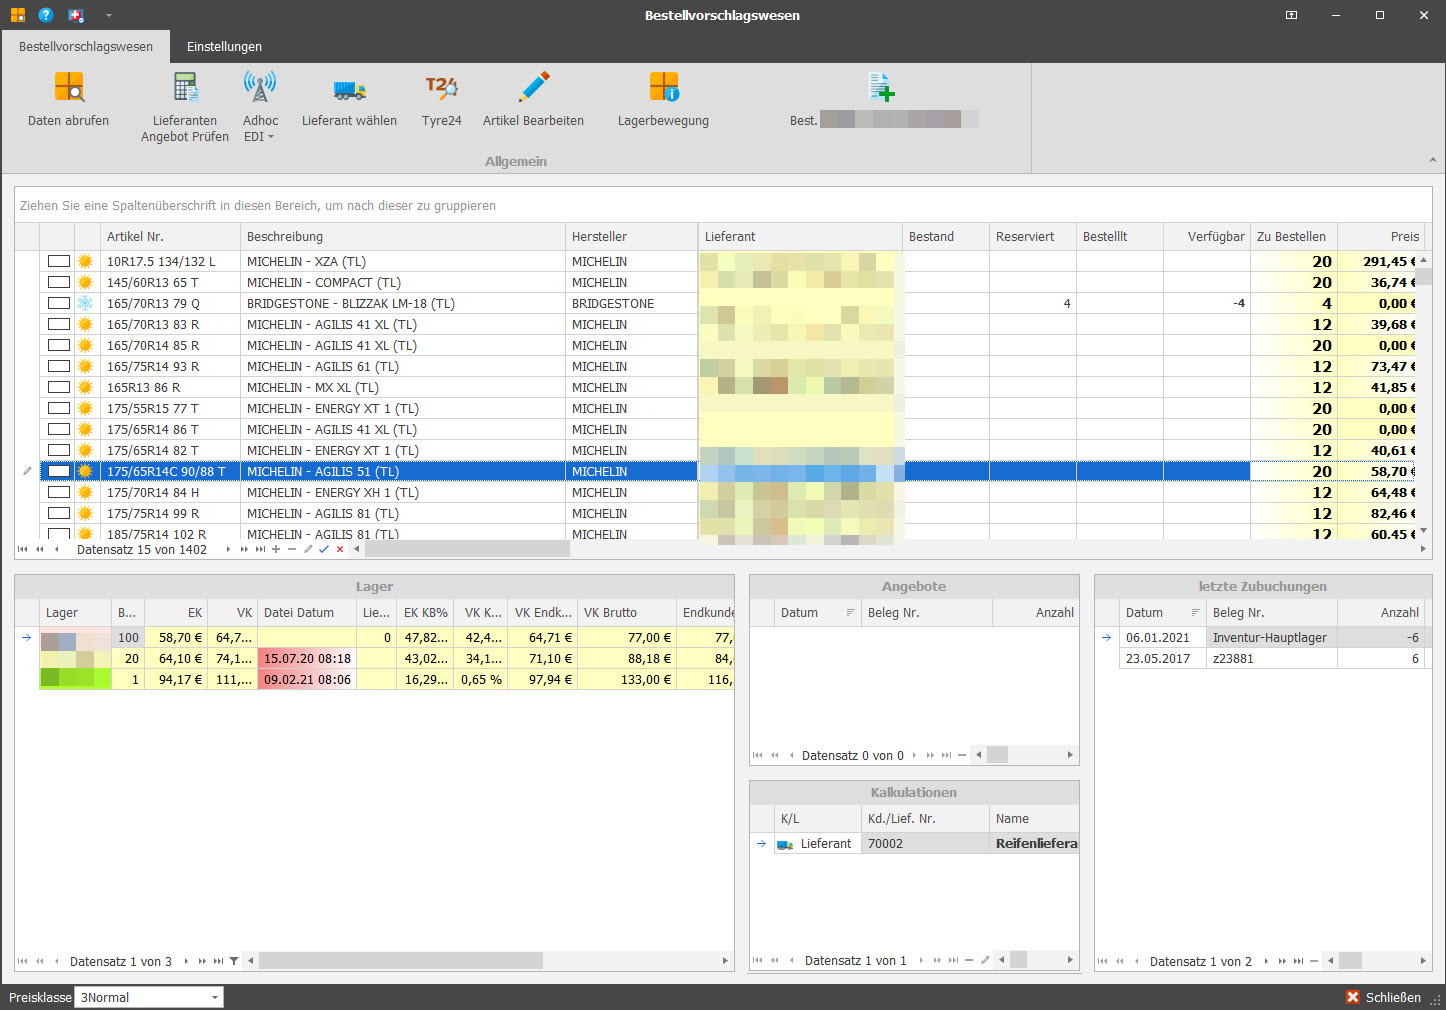Click the edit pencil in Kalkulationen navigator
The height and width of the screenshot is (1010, 1446).
pos(985,960)
